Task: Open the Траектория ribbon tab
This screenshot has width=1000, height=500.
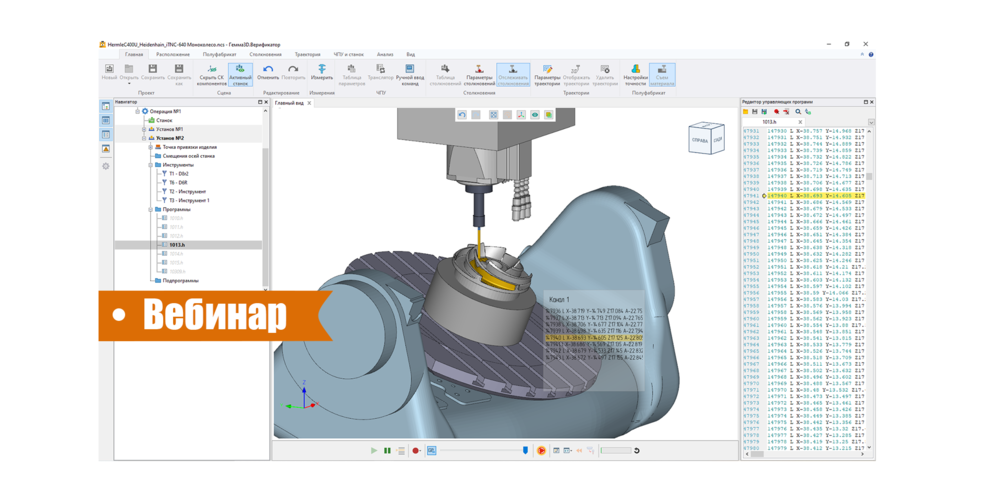Action: (308, 54)
